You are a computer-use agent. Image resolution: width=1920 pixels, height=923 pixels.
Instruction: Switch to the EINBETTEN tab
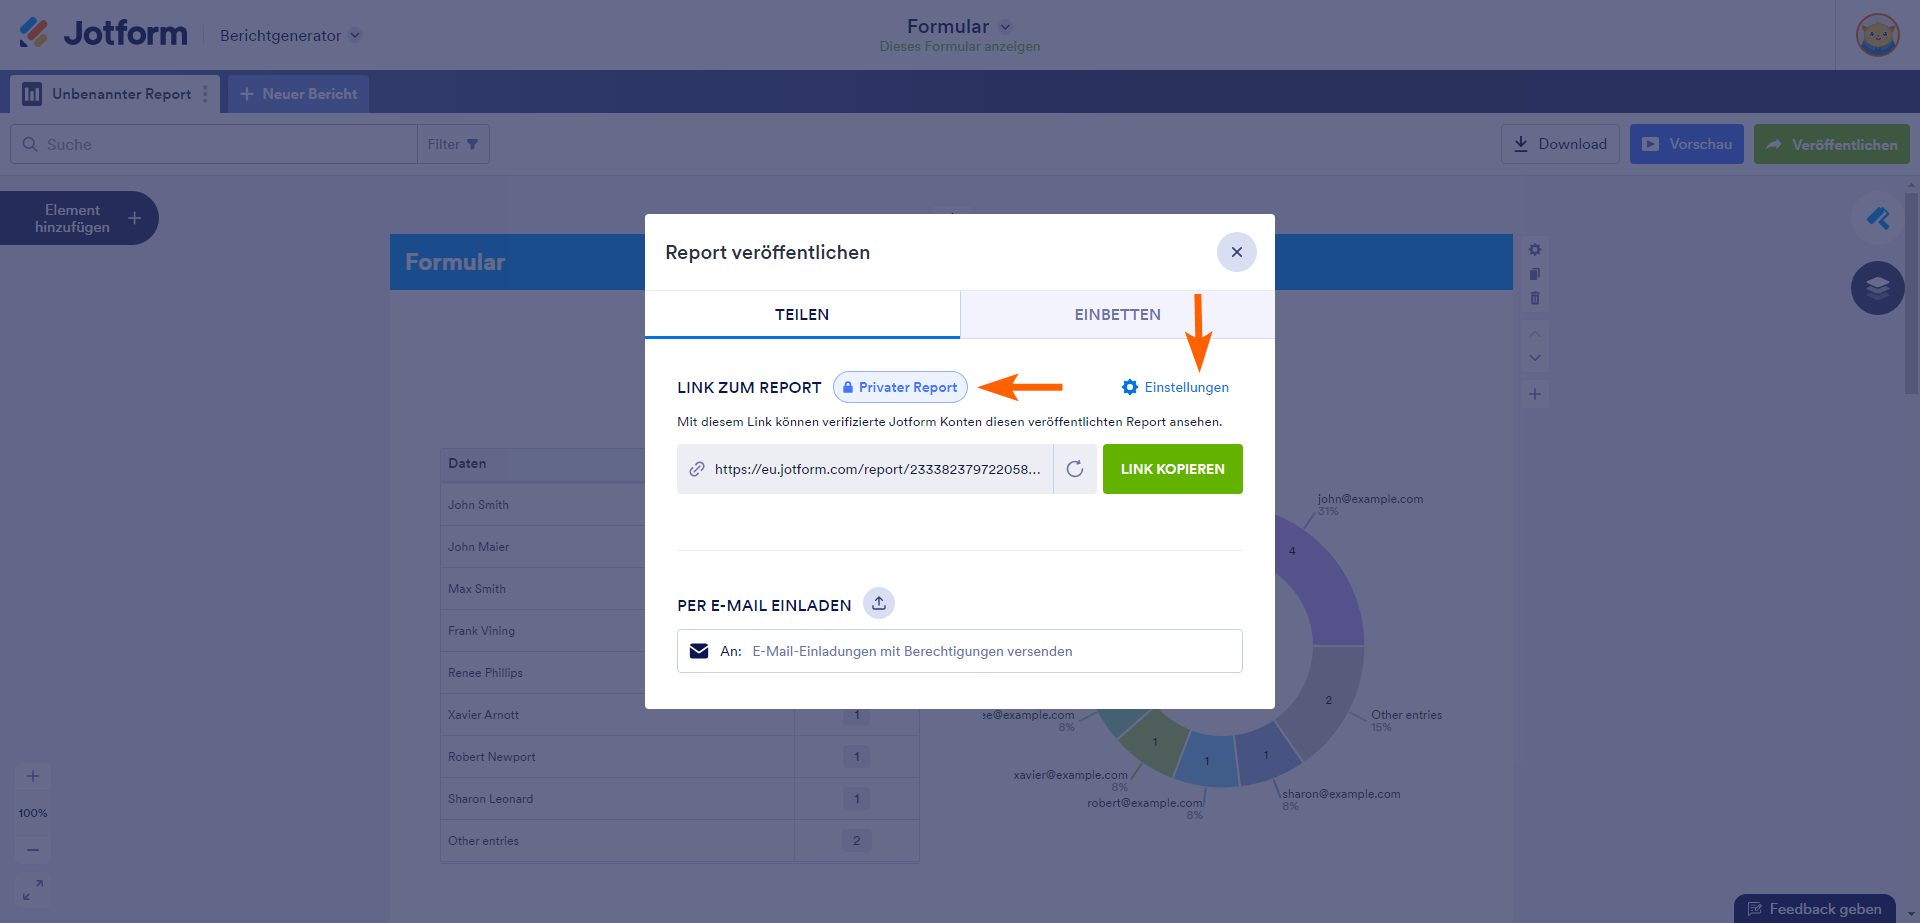pyautogui.click(x=1117, y=314)
